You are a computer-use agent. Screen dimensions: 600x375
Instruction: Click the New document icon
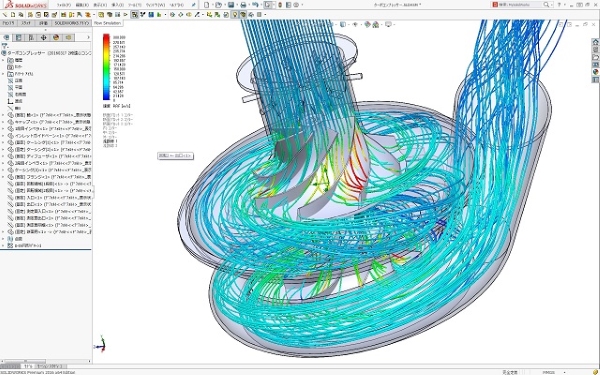[x=207, y=5]
